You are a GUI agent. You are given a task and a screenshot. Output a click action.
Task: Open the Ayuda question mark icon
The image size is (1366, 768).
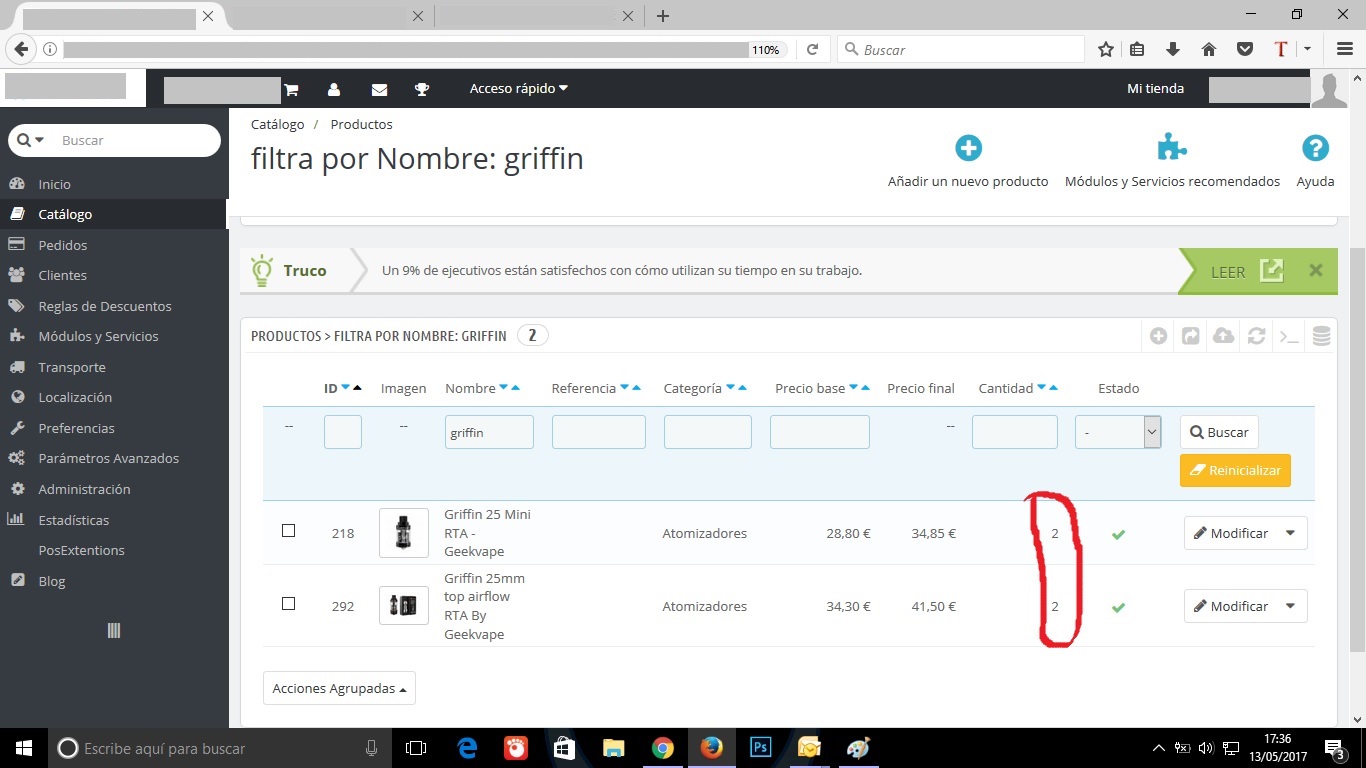pos(1315,148)
